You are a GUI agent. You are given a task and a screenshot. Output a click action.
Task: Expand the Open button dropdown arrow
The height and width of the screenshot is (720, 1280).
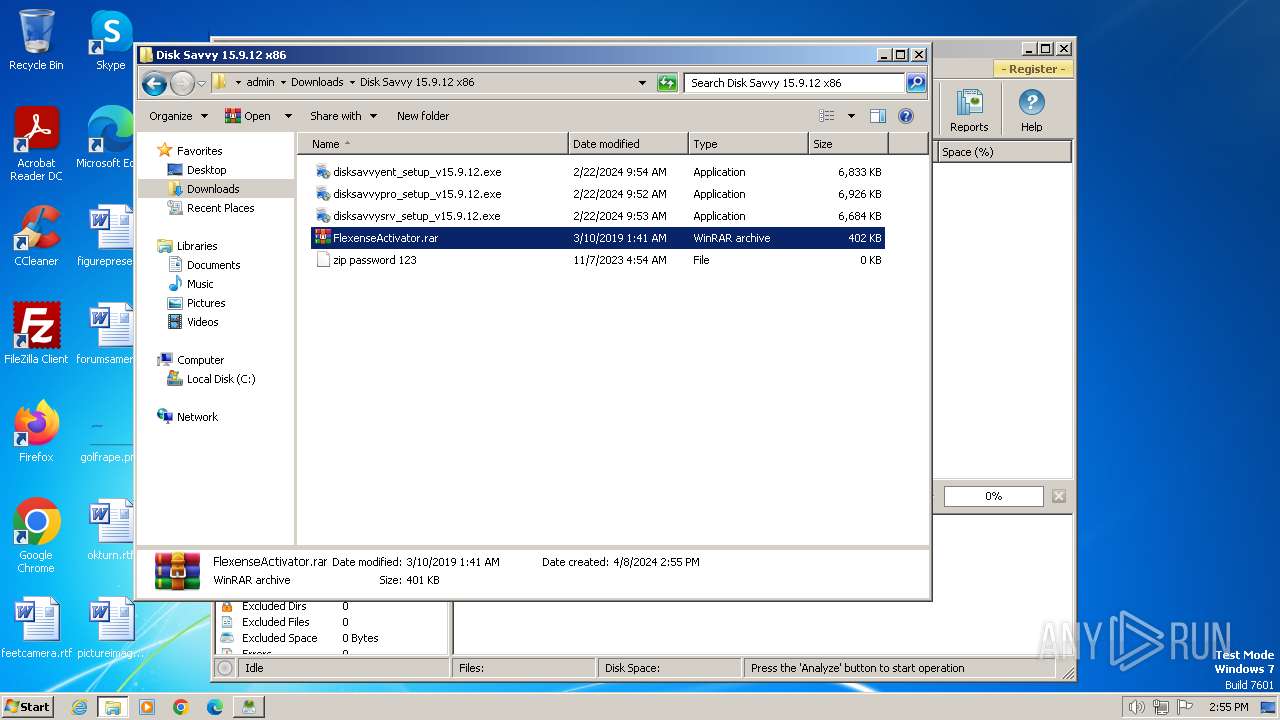click(x=288, y=116)
